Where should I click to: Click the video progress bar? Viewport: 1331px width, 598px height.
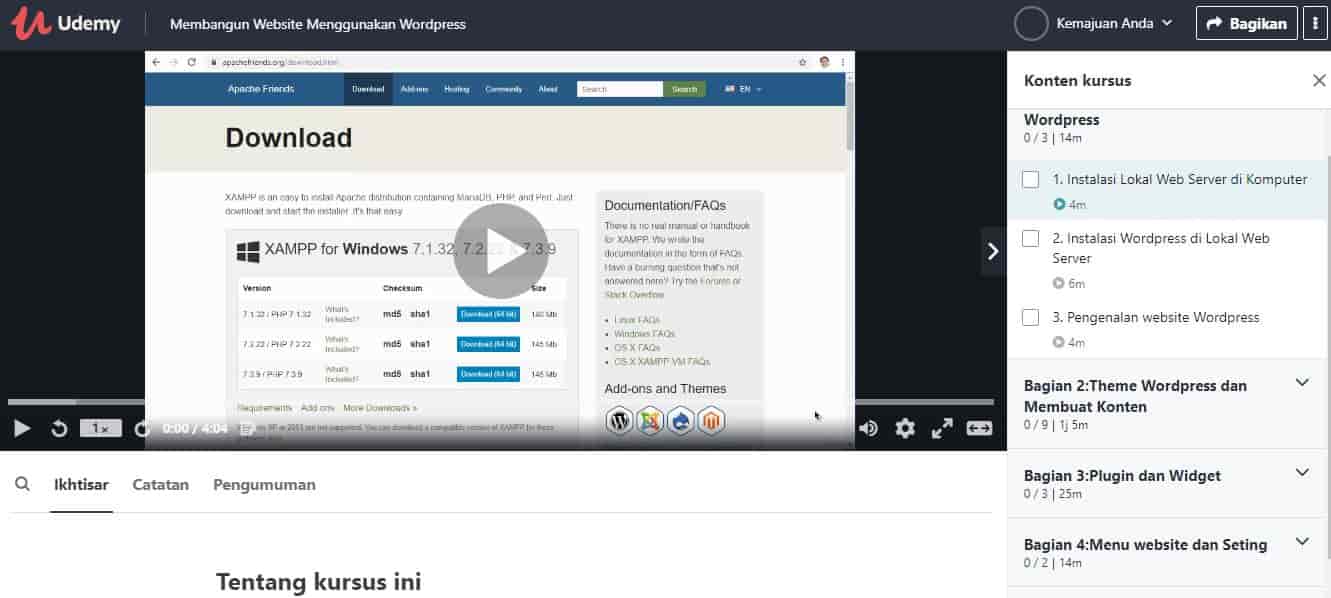(x=500, y=402)
